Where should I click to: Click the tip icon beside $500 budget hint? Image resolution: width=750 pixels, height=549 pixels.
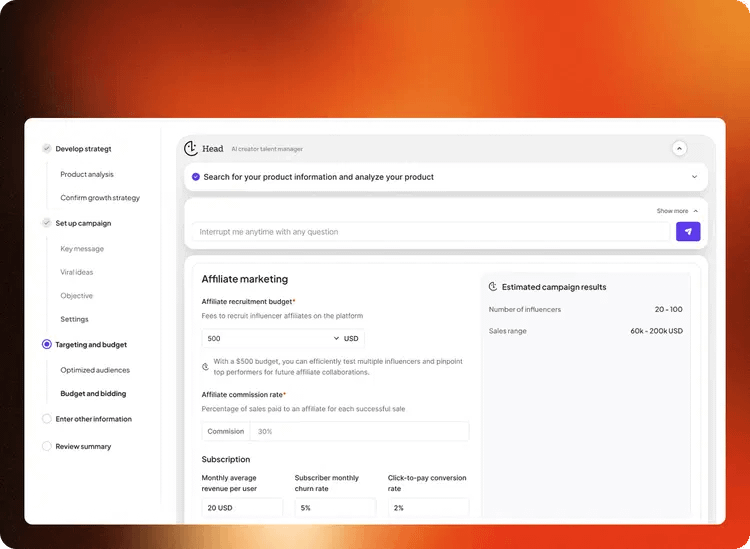point(205,367)
